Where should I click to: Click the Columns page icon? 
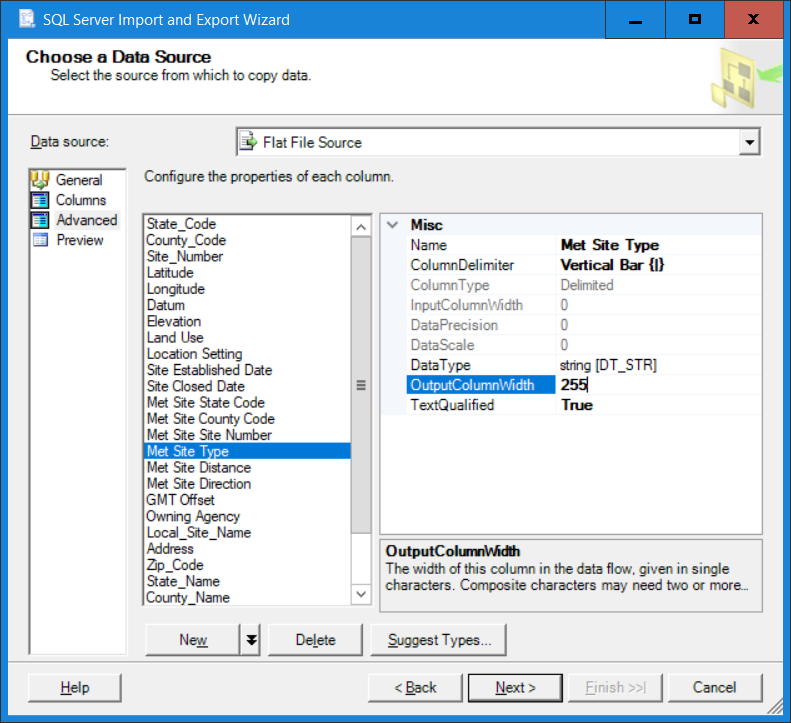[x=40, y=200]
